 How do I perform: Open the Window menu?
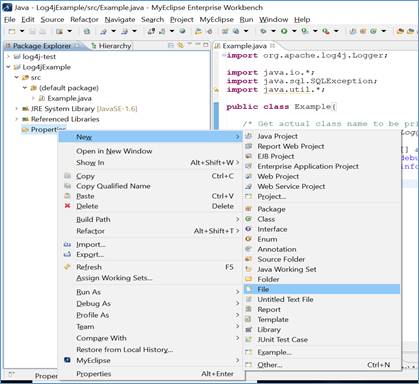(x=274, y=20)
